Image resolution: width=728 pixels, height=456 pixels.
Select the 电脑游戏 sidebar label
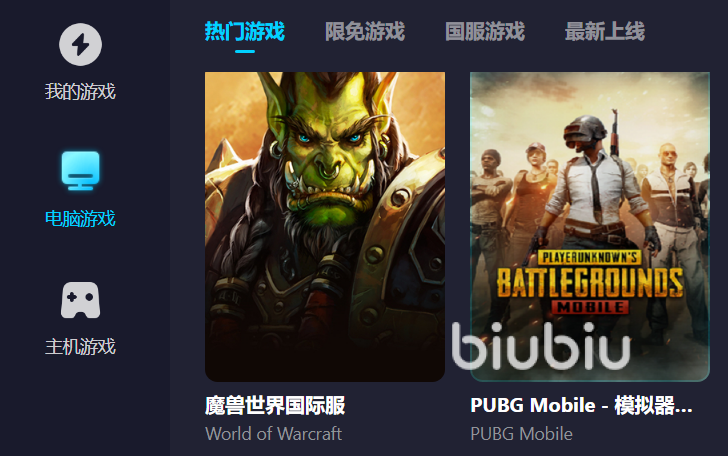pos(80,219)
